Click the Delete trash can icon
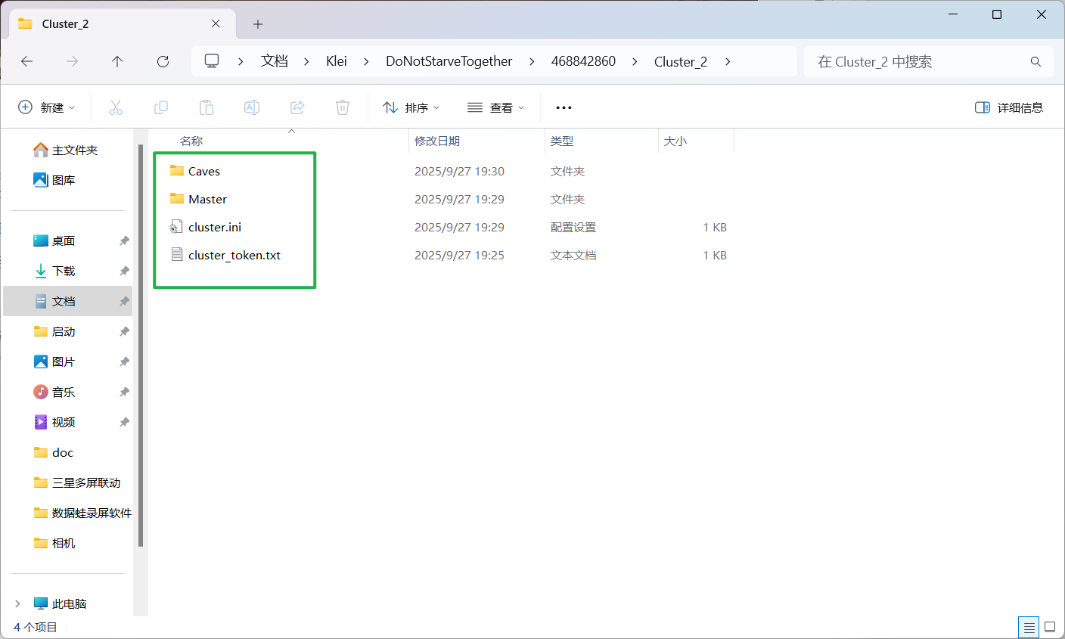Viewport: 1065px width, 639px height. click(x=343, y=107)
